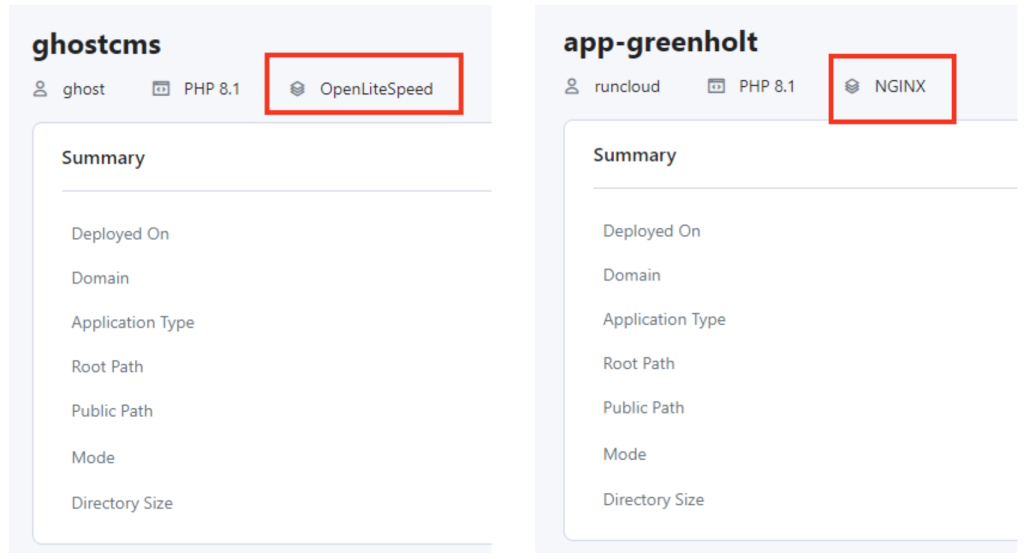This screenshot has height=559, width=1024.
Task: Click the runcloud system user name
Action: coord(627,86)
